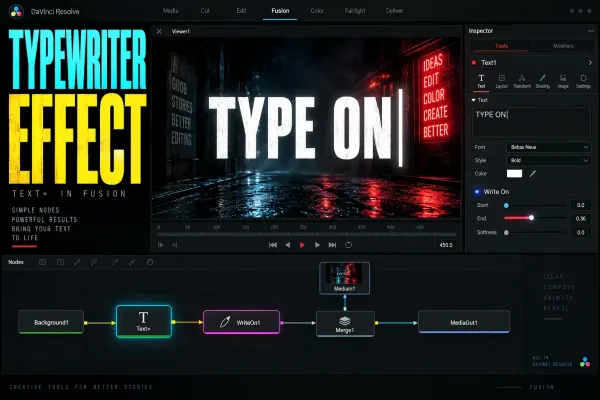Viewport: 600px width, 400px height.
Task: Jump to the last frame
Action: (332, 245)
